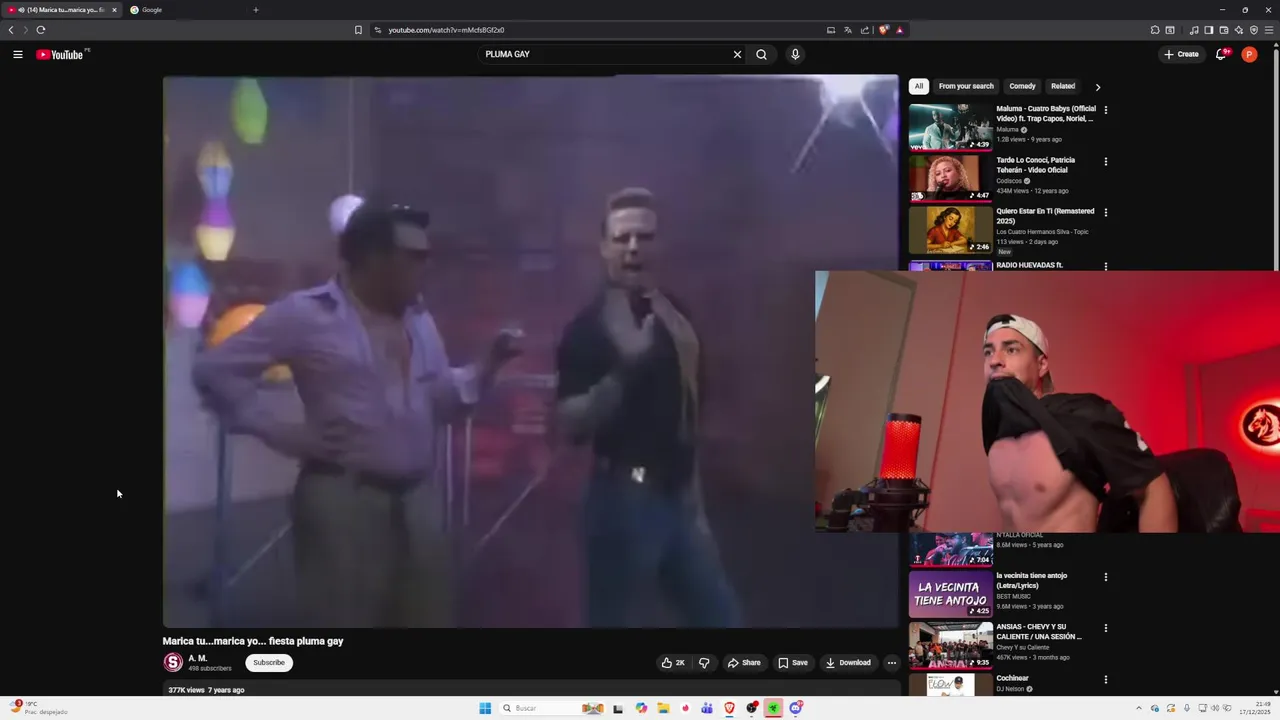
Task: Open more actions ellipsis under the video
Action: [892, 663]
